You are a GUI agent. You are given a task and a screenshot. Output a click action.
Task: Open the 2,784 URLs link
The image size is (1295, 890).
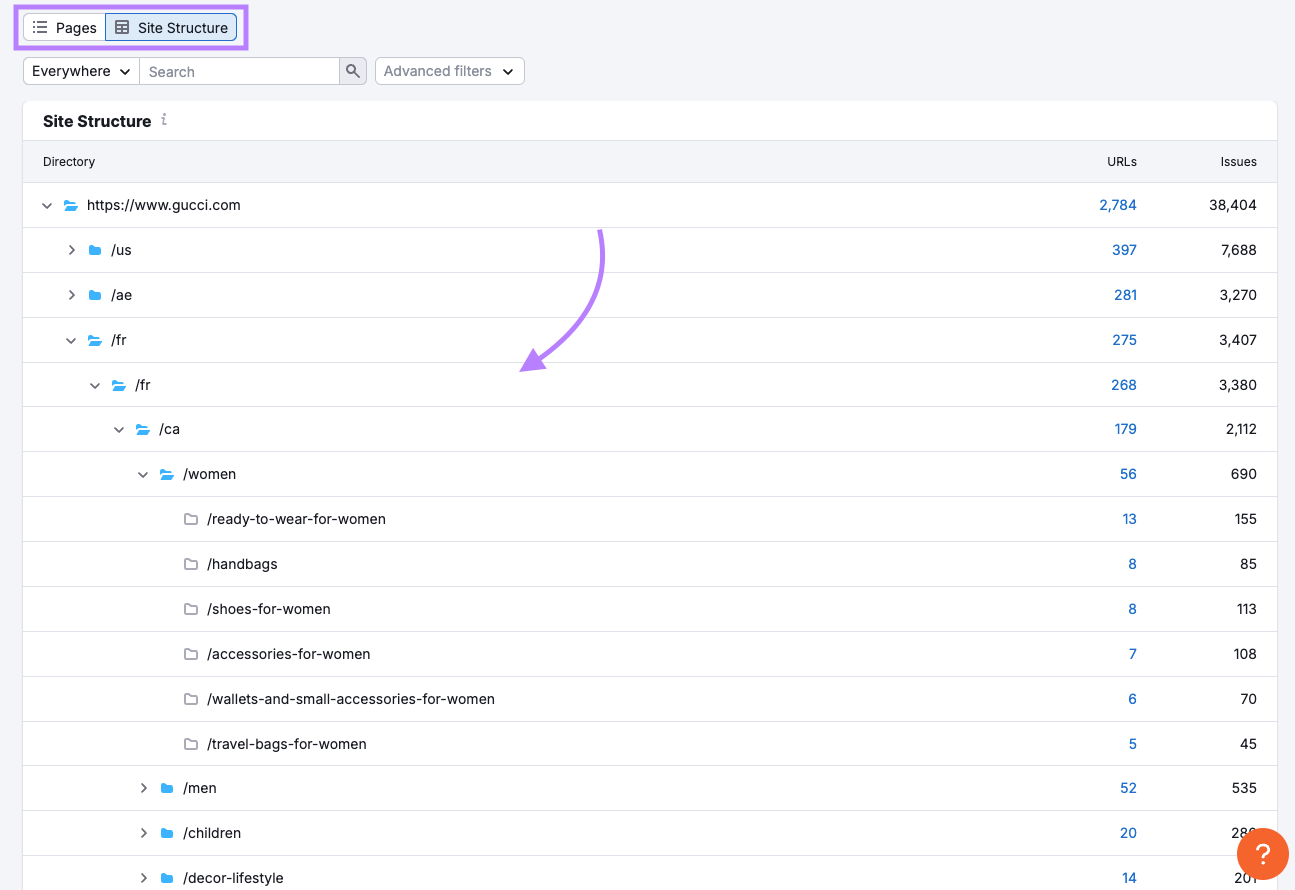pos(1118,205)
